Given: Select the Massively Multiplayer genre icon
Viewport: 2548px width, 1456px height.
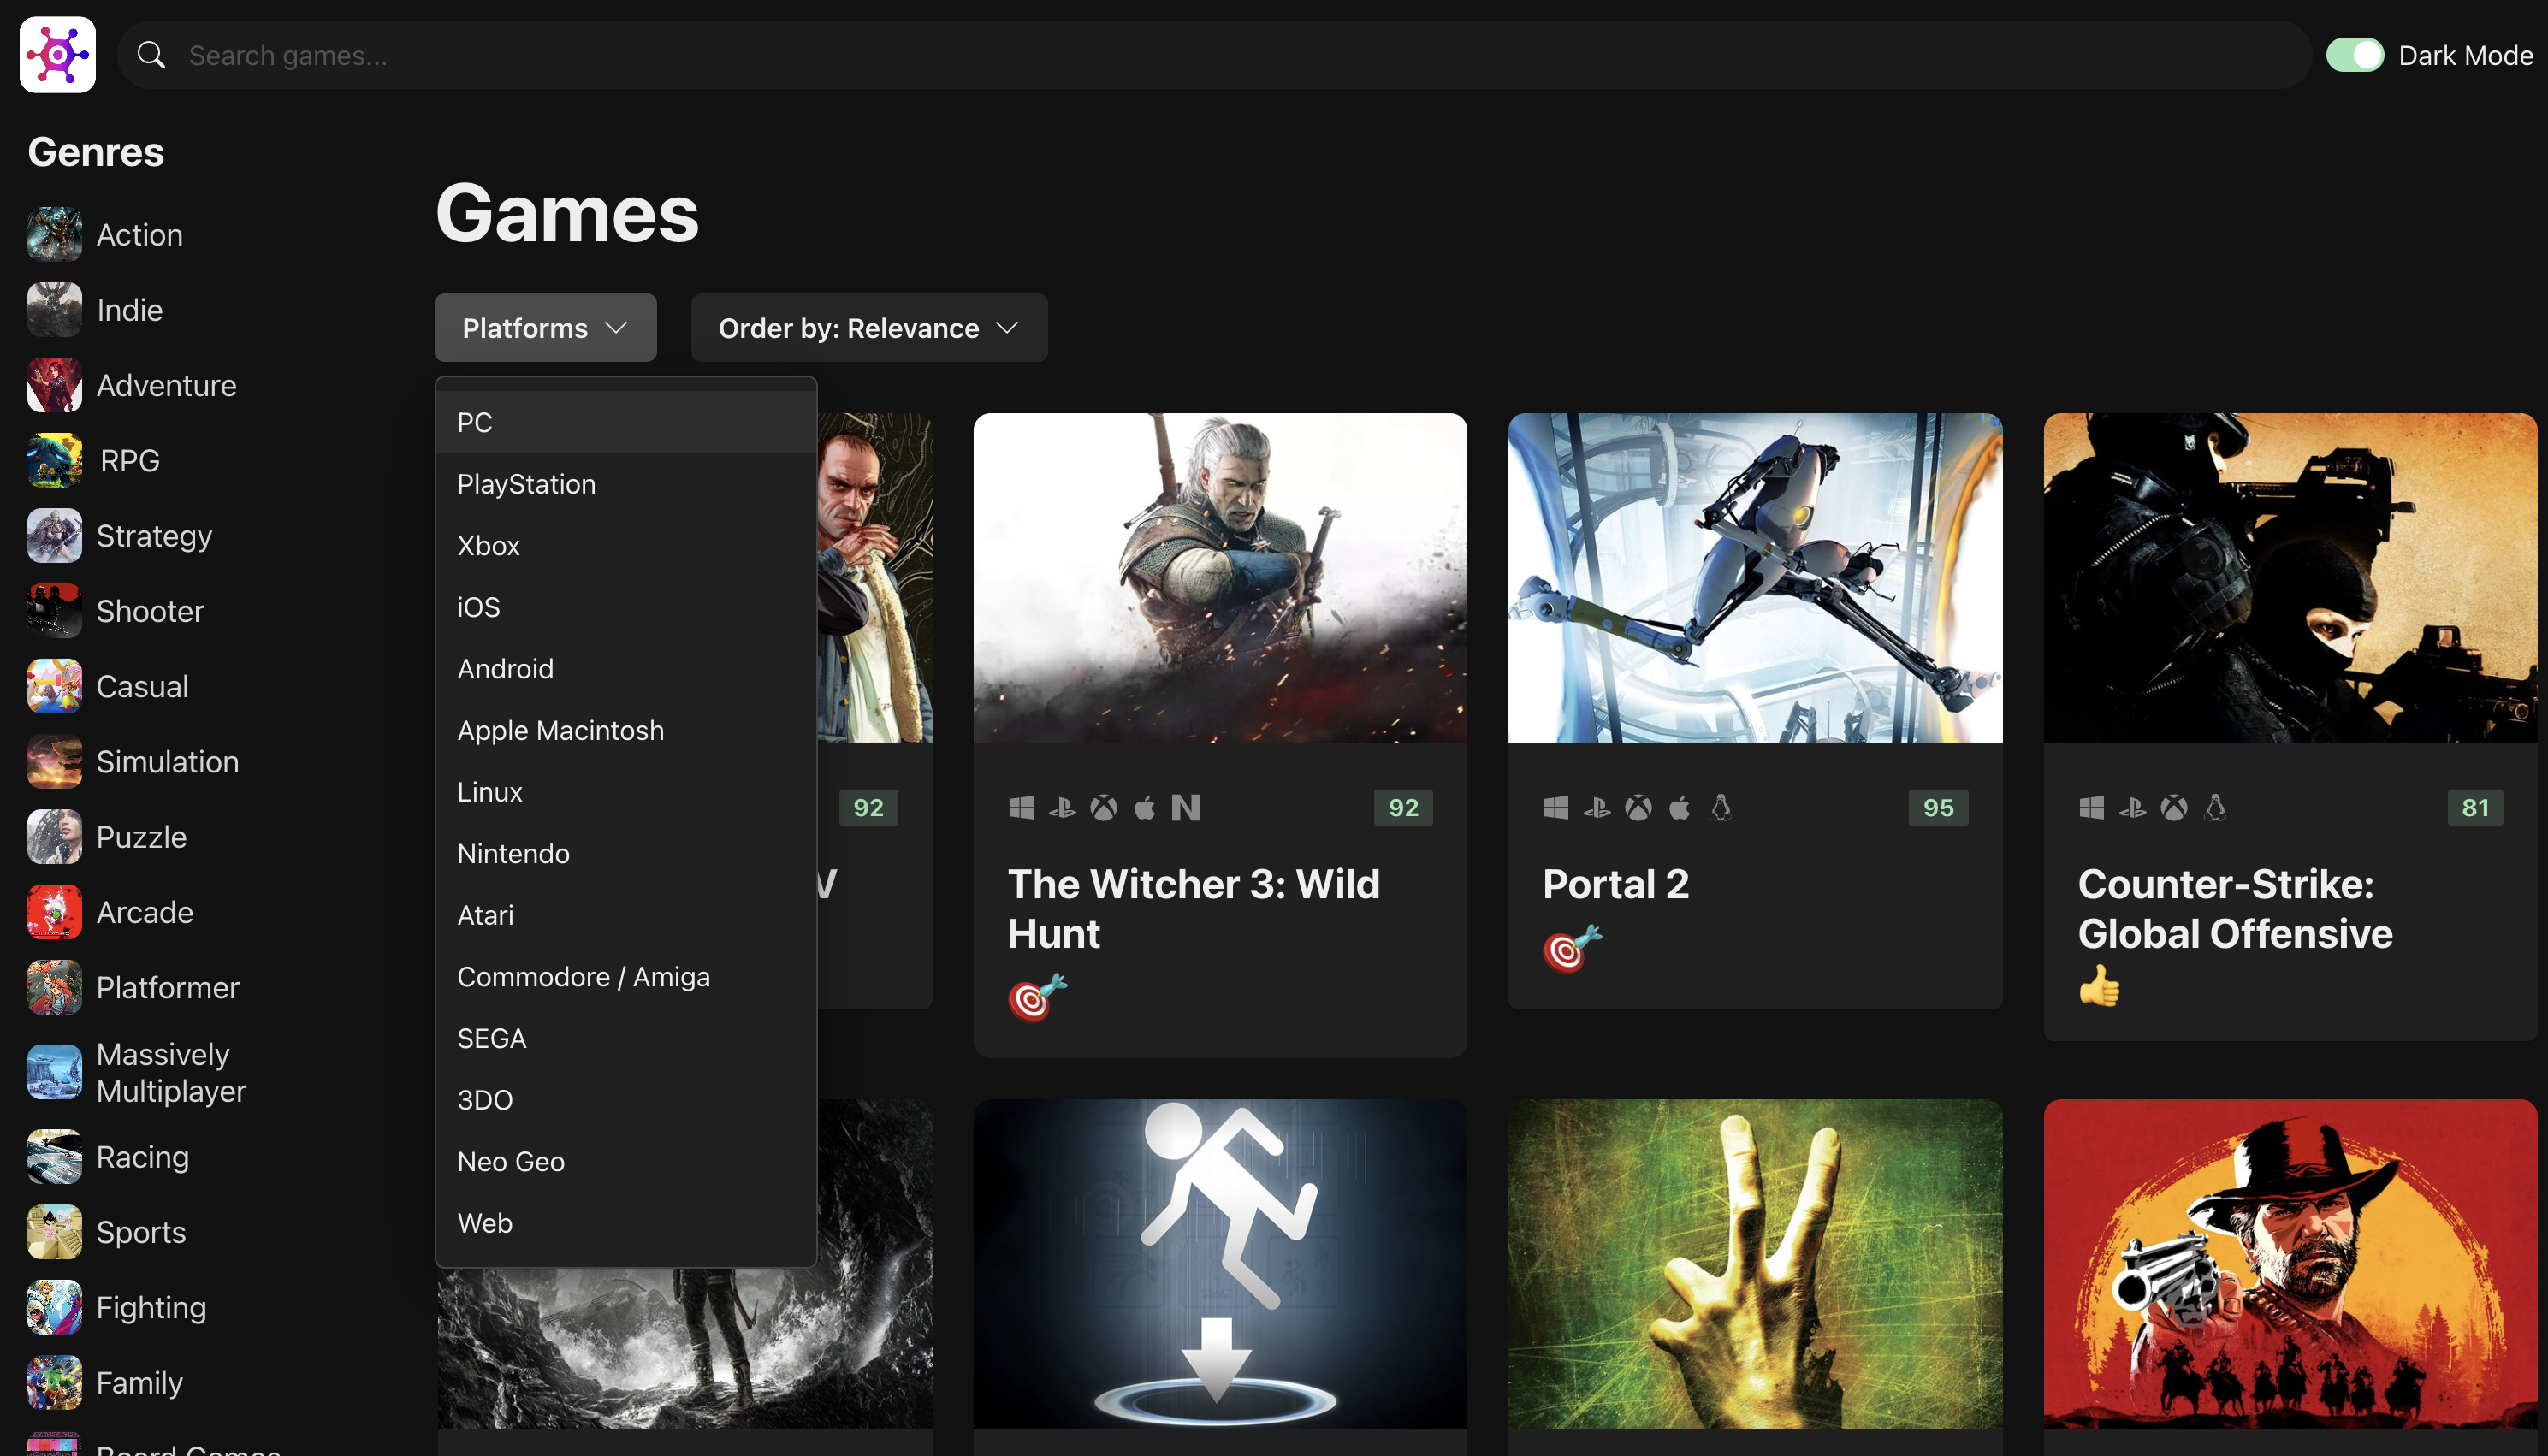Looking at the screenshot, I should [x=54, y=1072].
